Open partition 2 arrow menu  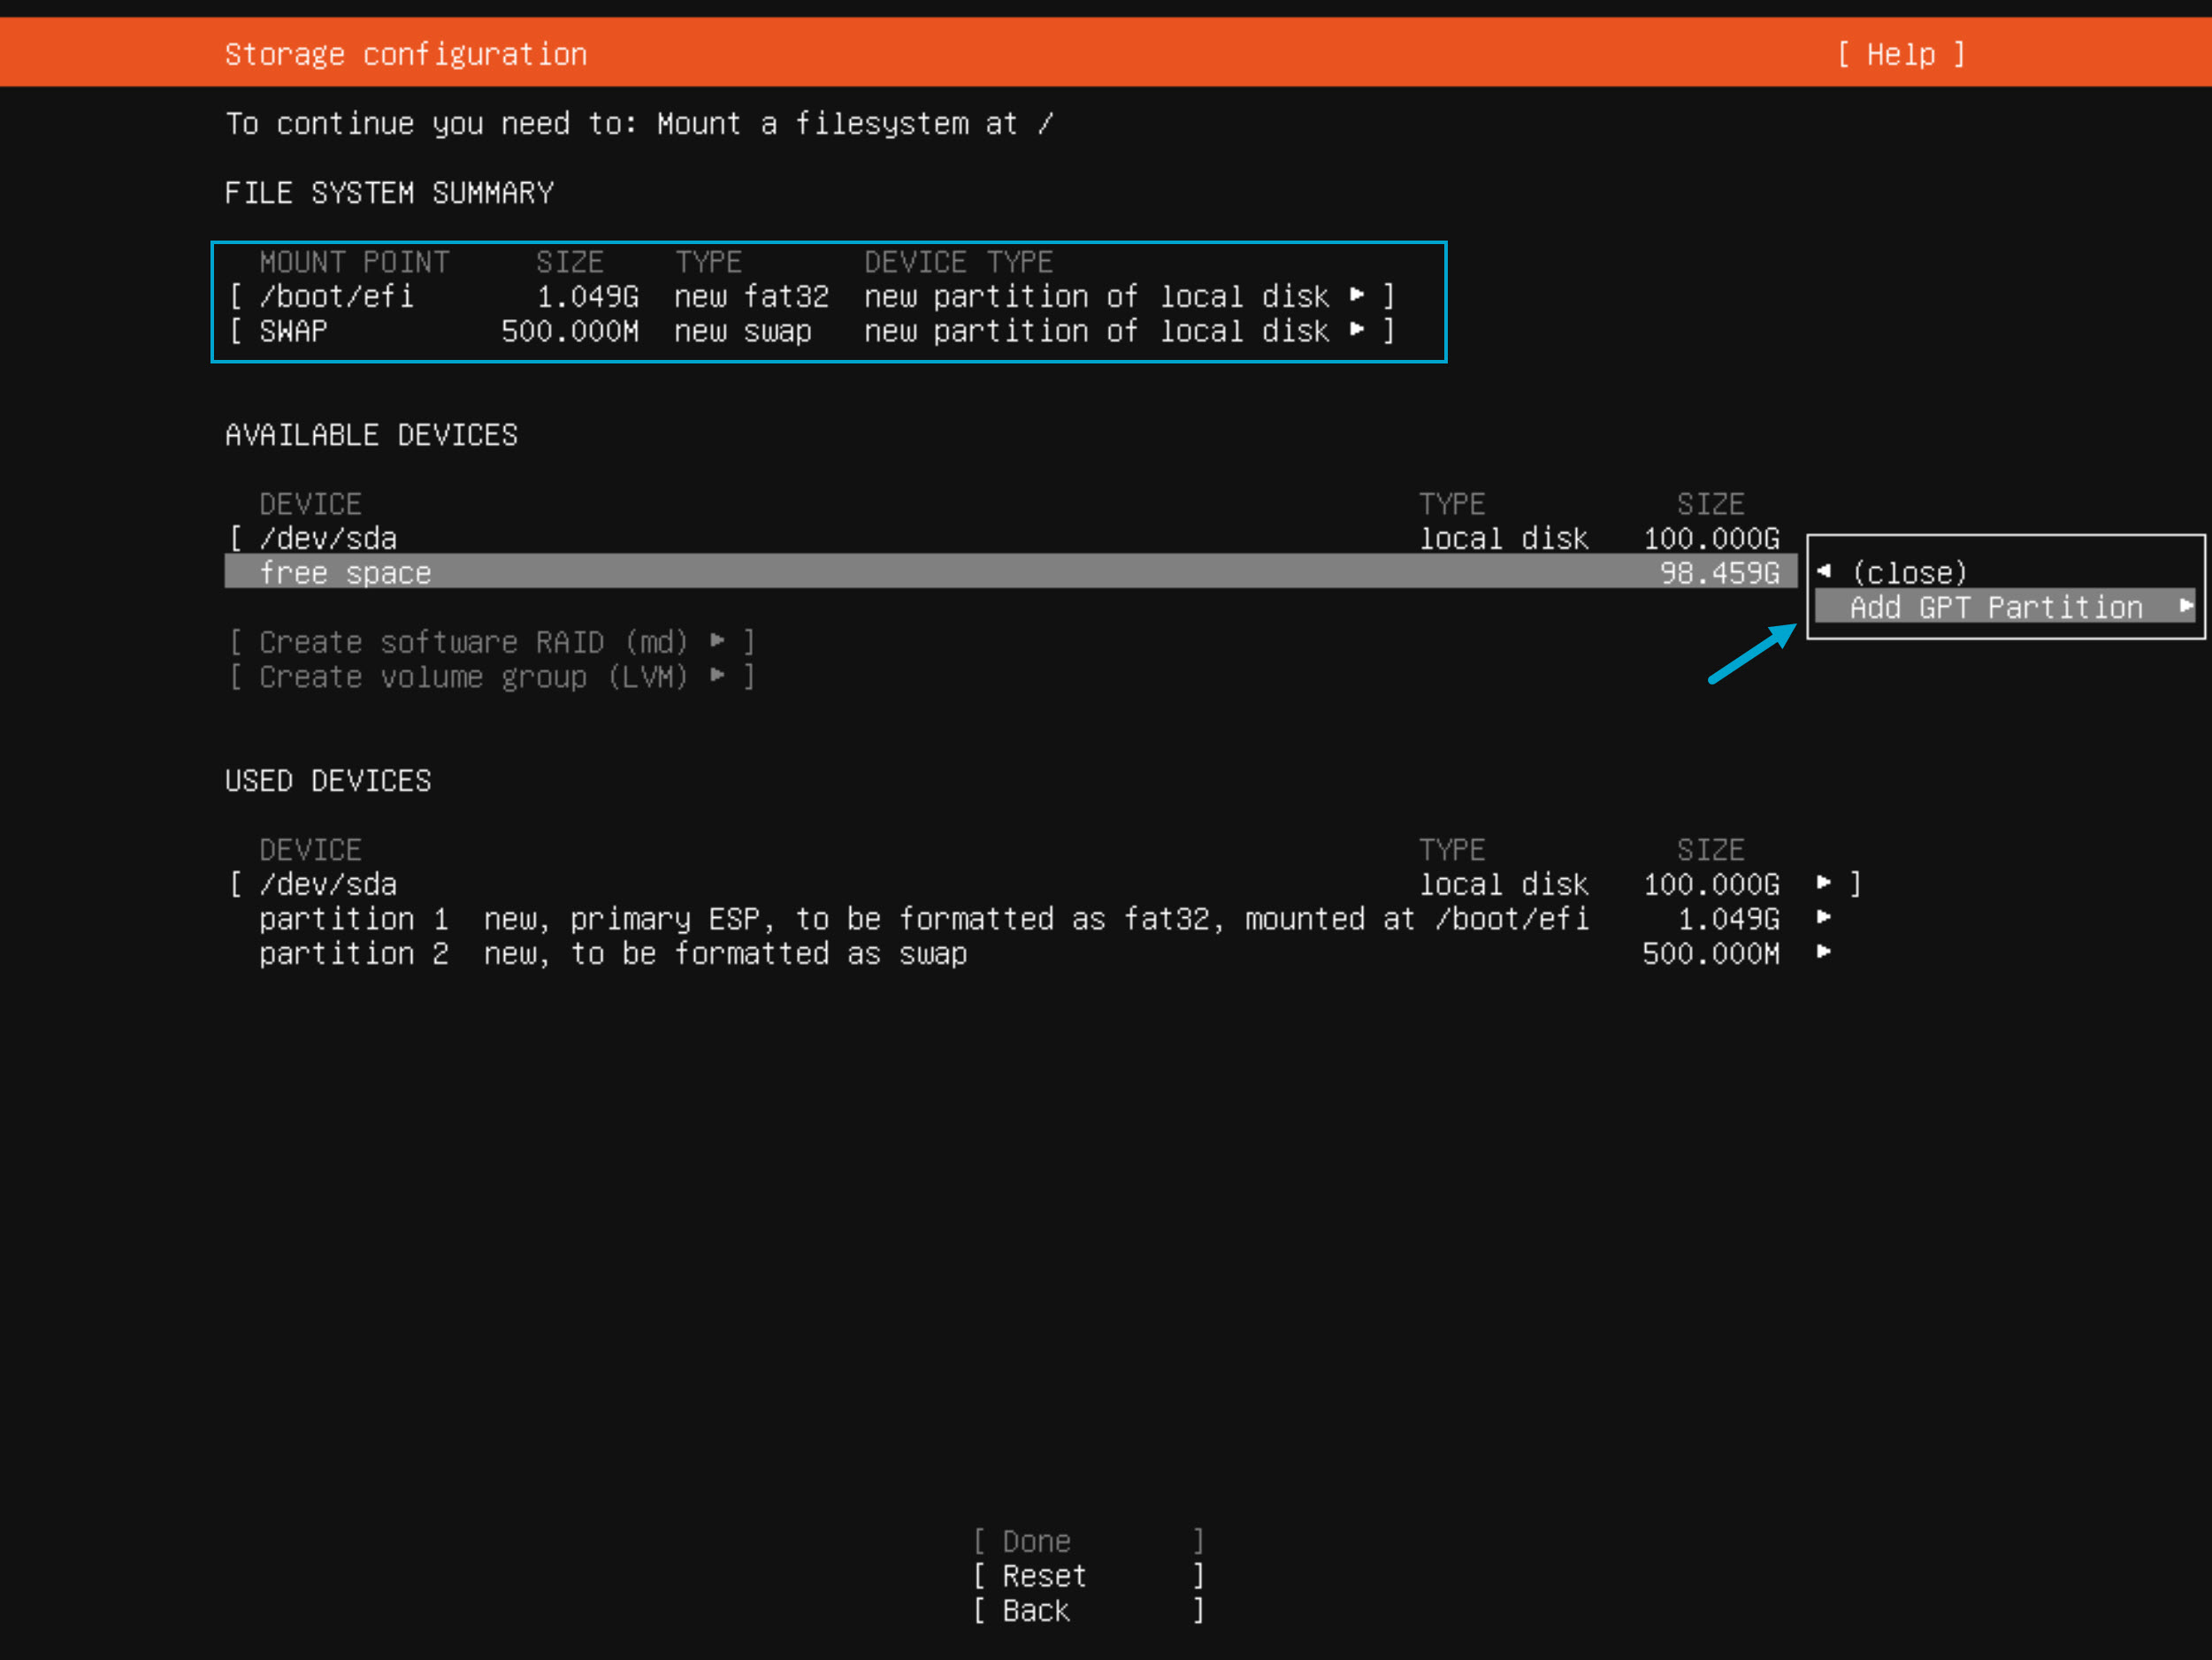coord(1824,952)
